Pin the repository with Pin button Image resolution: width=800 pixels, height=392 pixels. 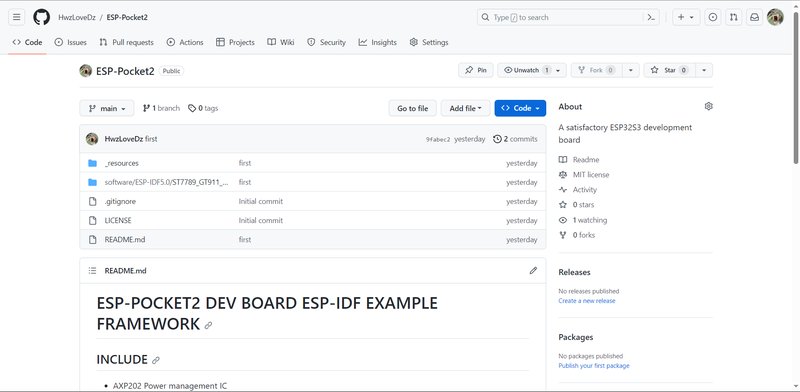click(476, 70)
